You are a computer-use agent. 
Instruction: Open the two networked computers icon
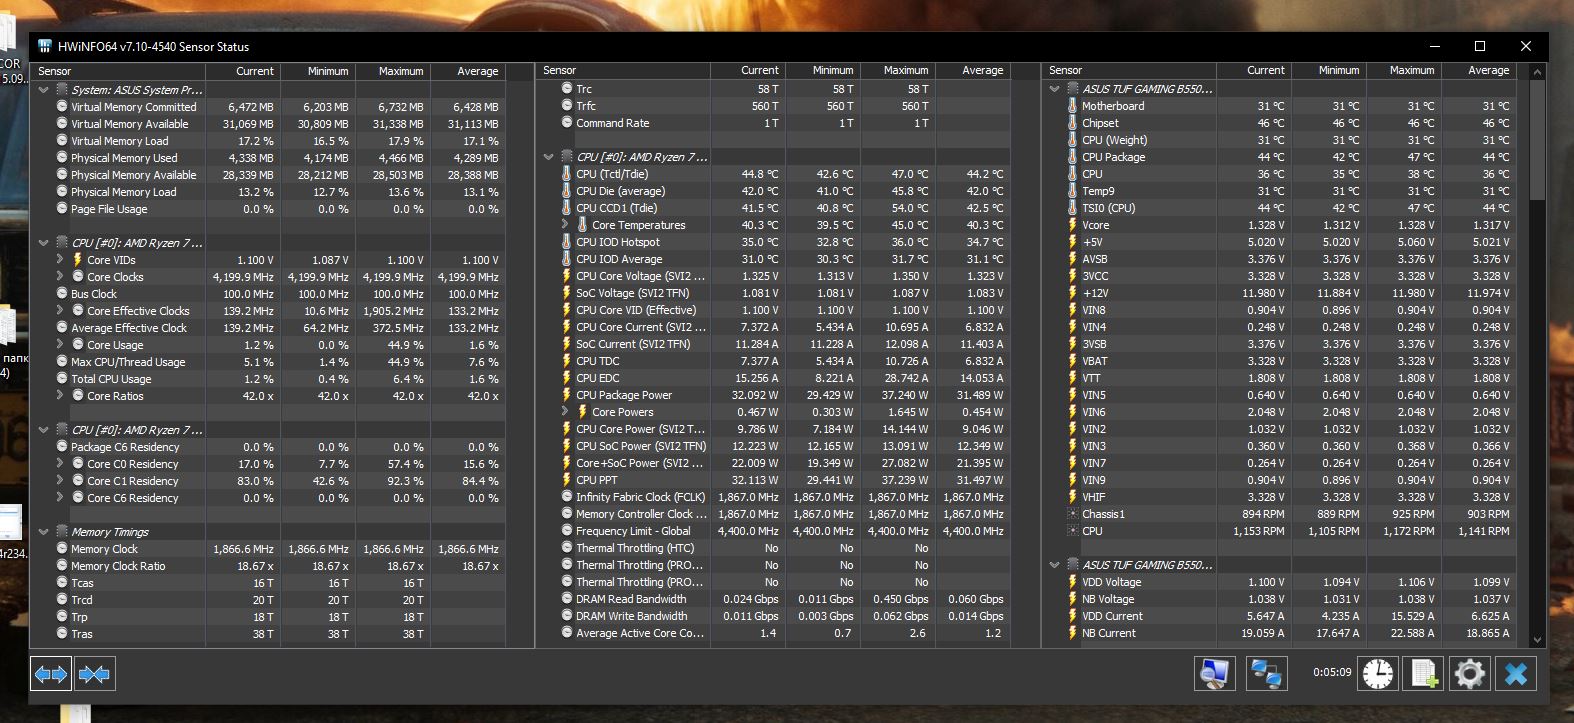point(1266,673)
